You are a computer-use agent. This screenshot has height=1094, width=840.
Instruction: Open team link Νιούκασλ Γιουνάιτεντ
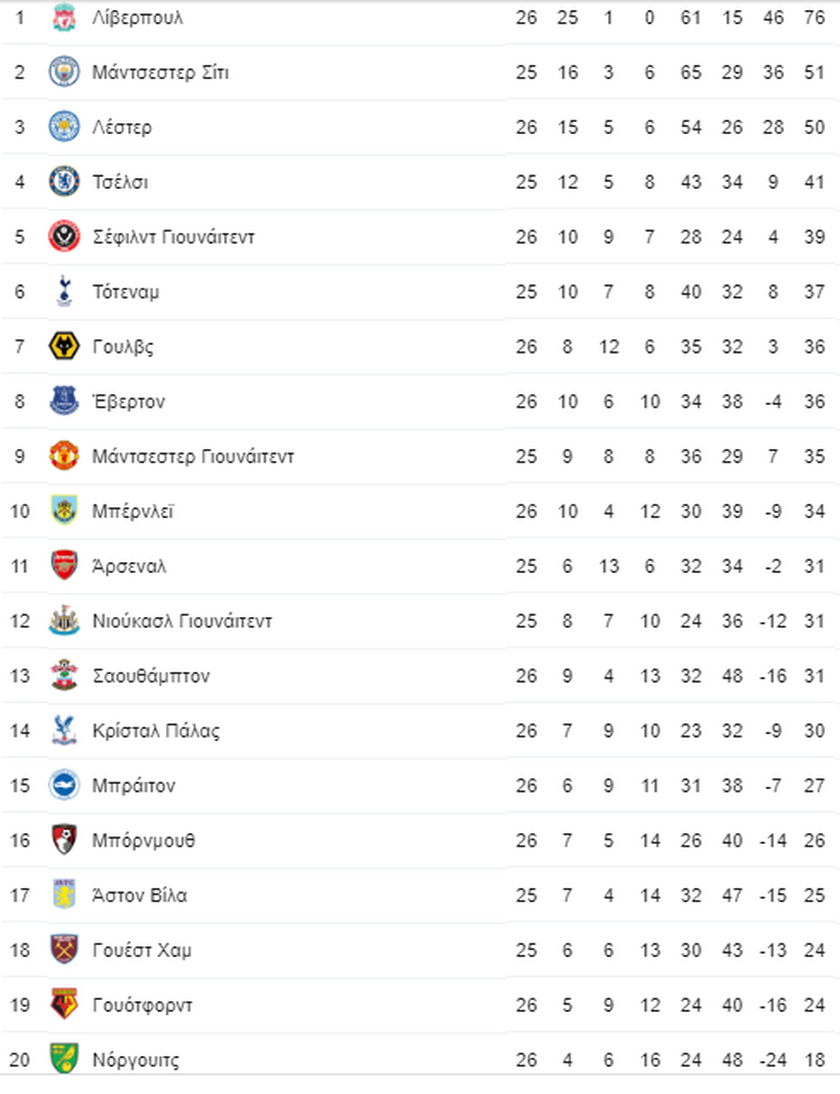pyautogui.click(x=182, y=621)
